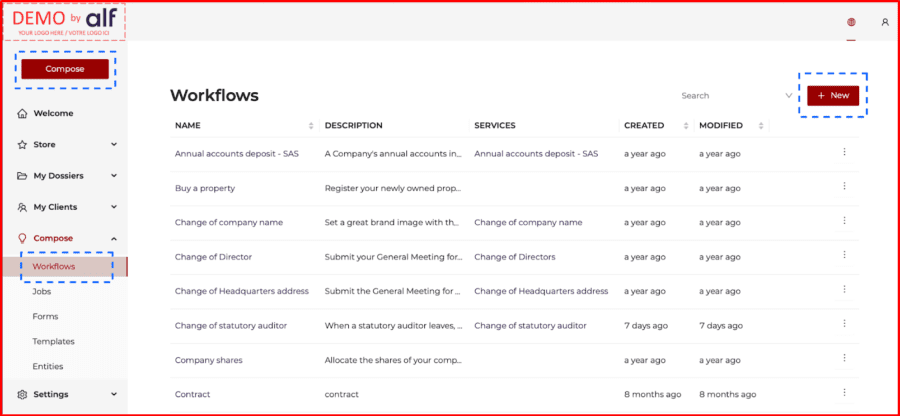Click the lowercase 'contract' description cell
The width and height of the screenshot is (900, 416).
(342, 395)
